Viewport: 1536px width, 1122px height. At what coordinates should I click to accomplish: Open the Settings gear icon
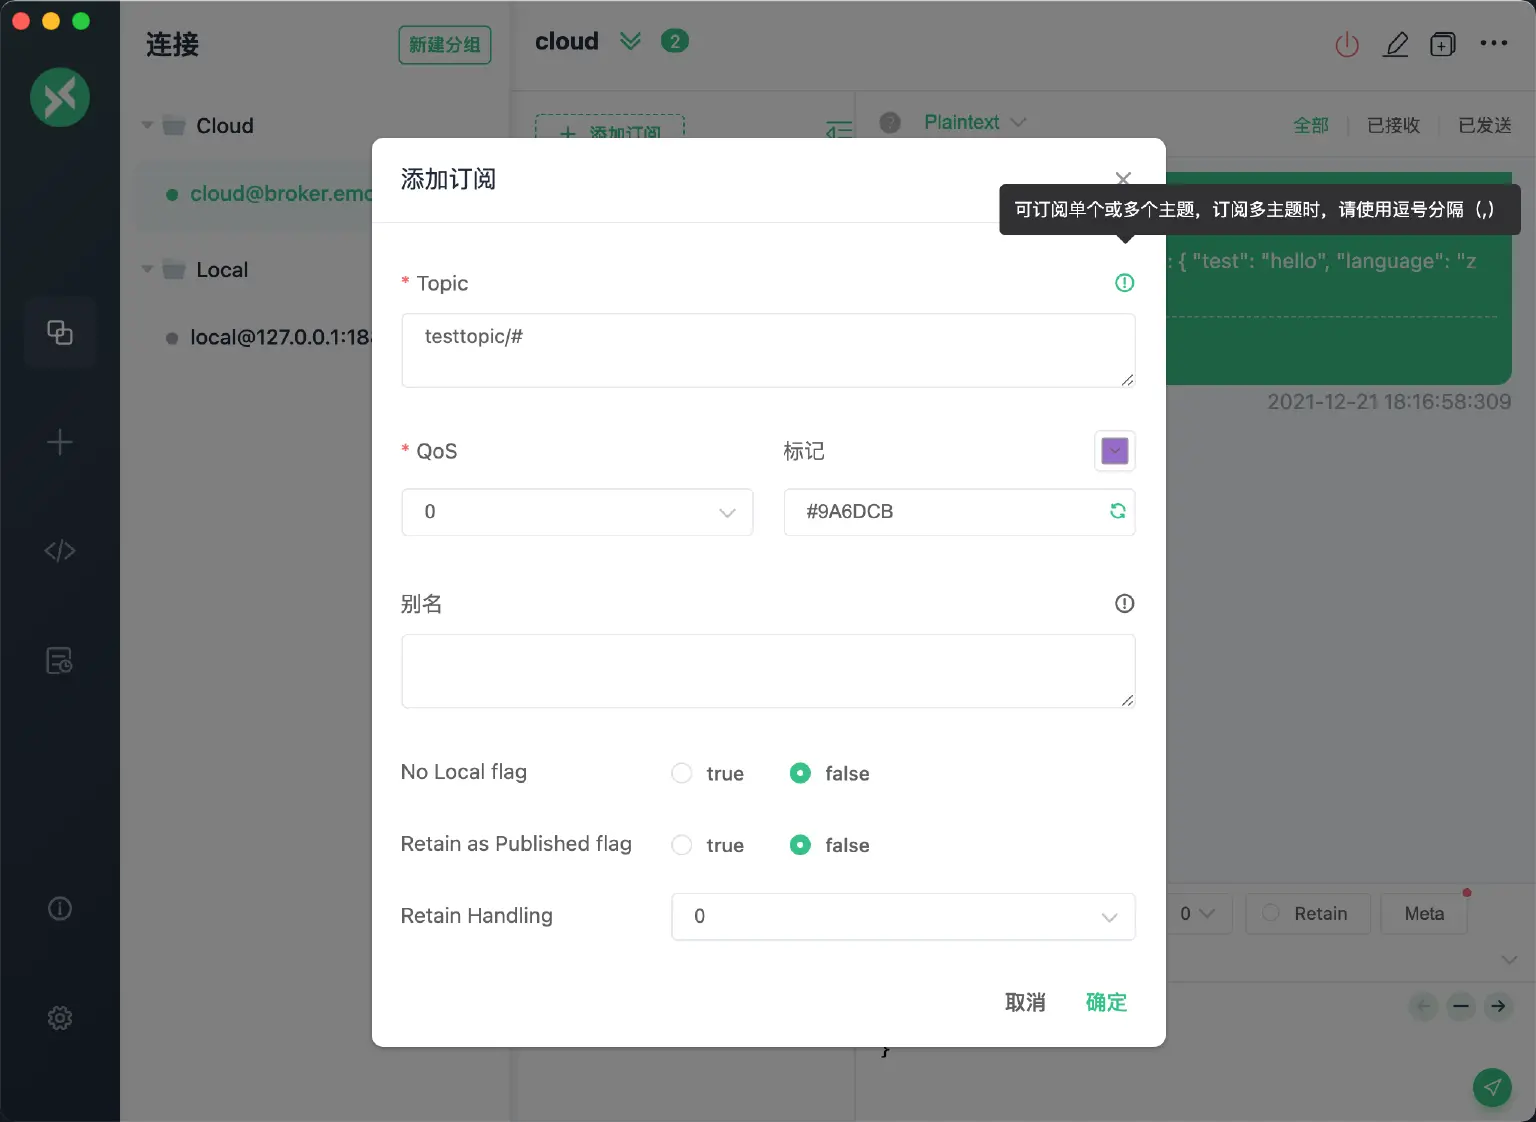click(x=60, y=1018)
